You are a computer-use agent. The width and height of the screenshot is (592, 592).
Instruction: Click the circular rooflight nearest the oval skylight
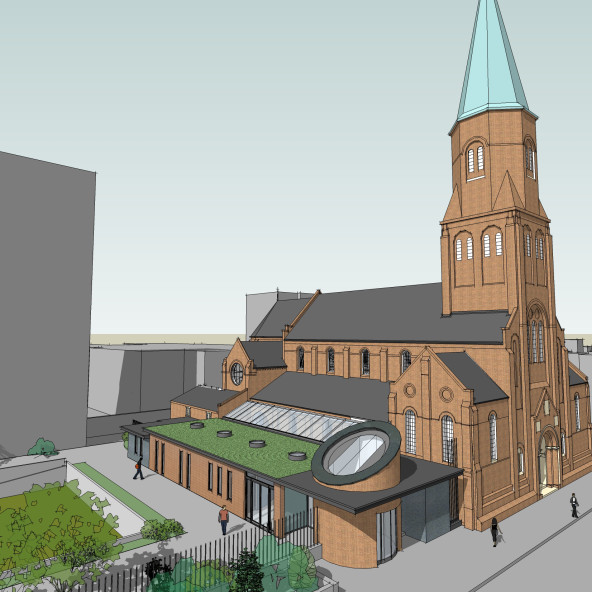[x=297, y=456]
